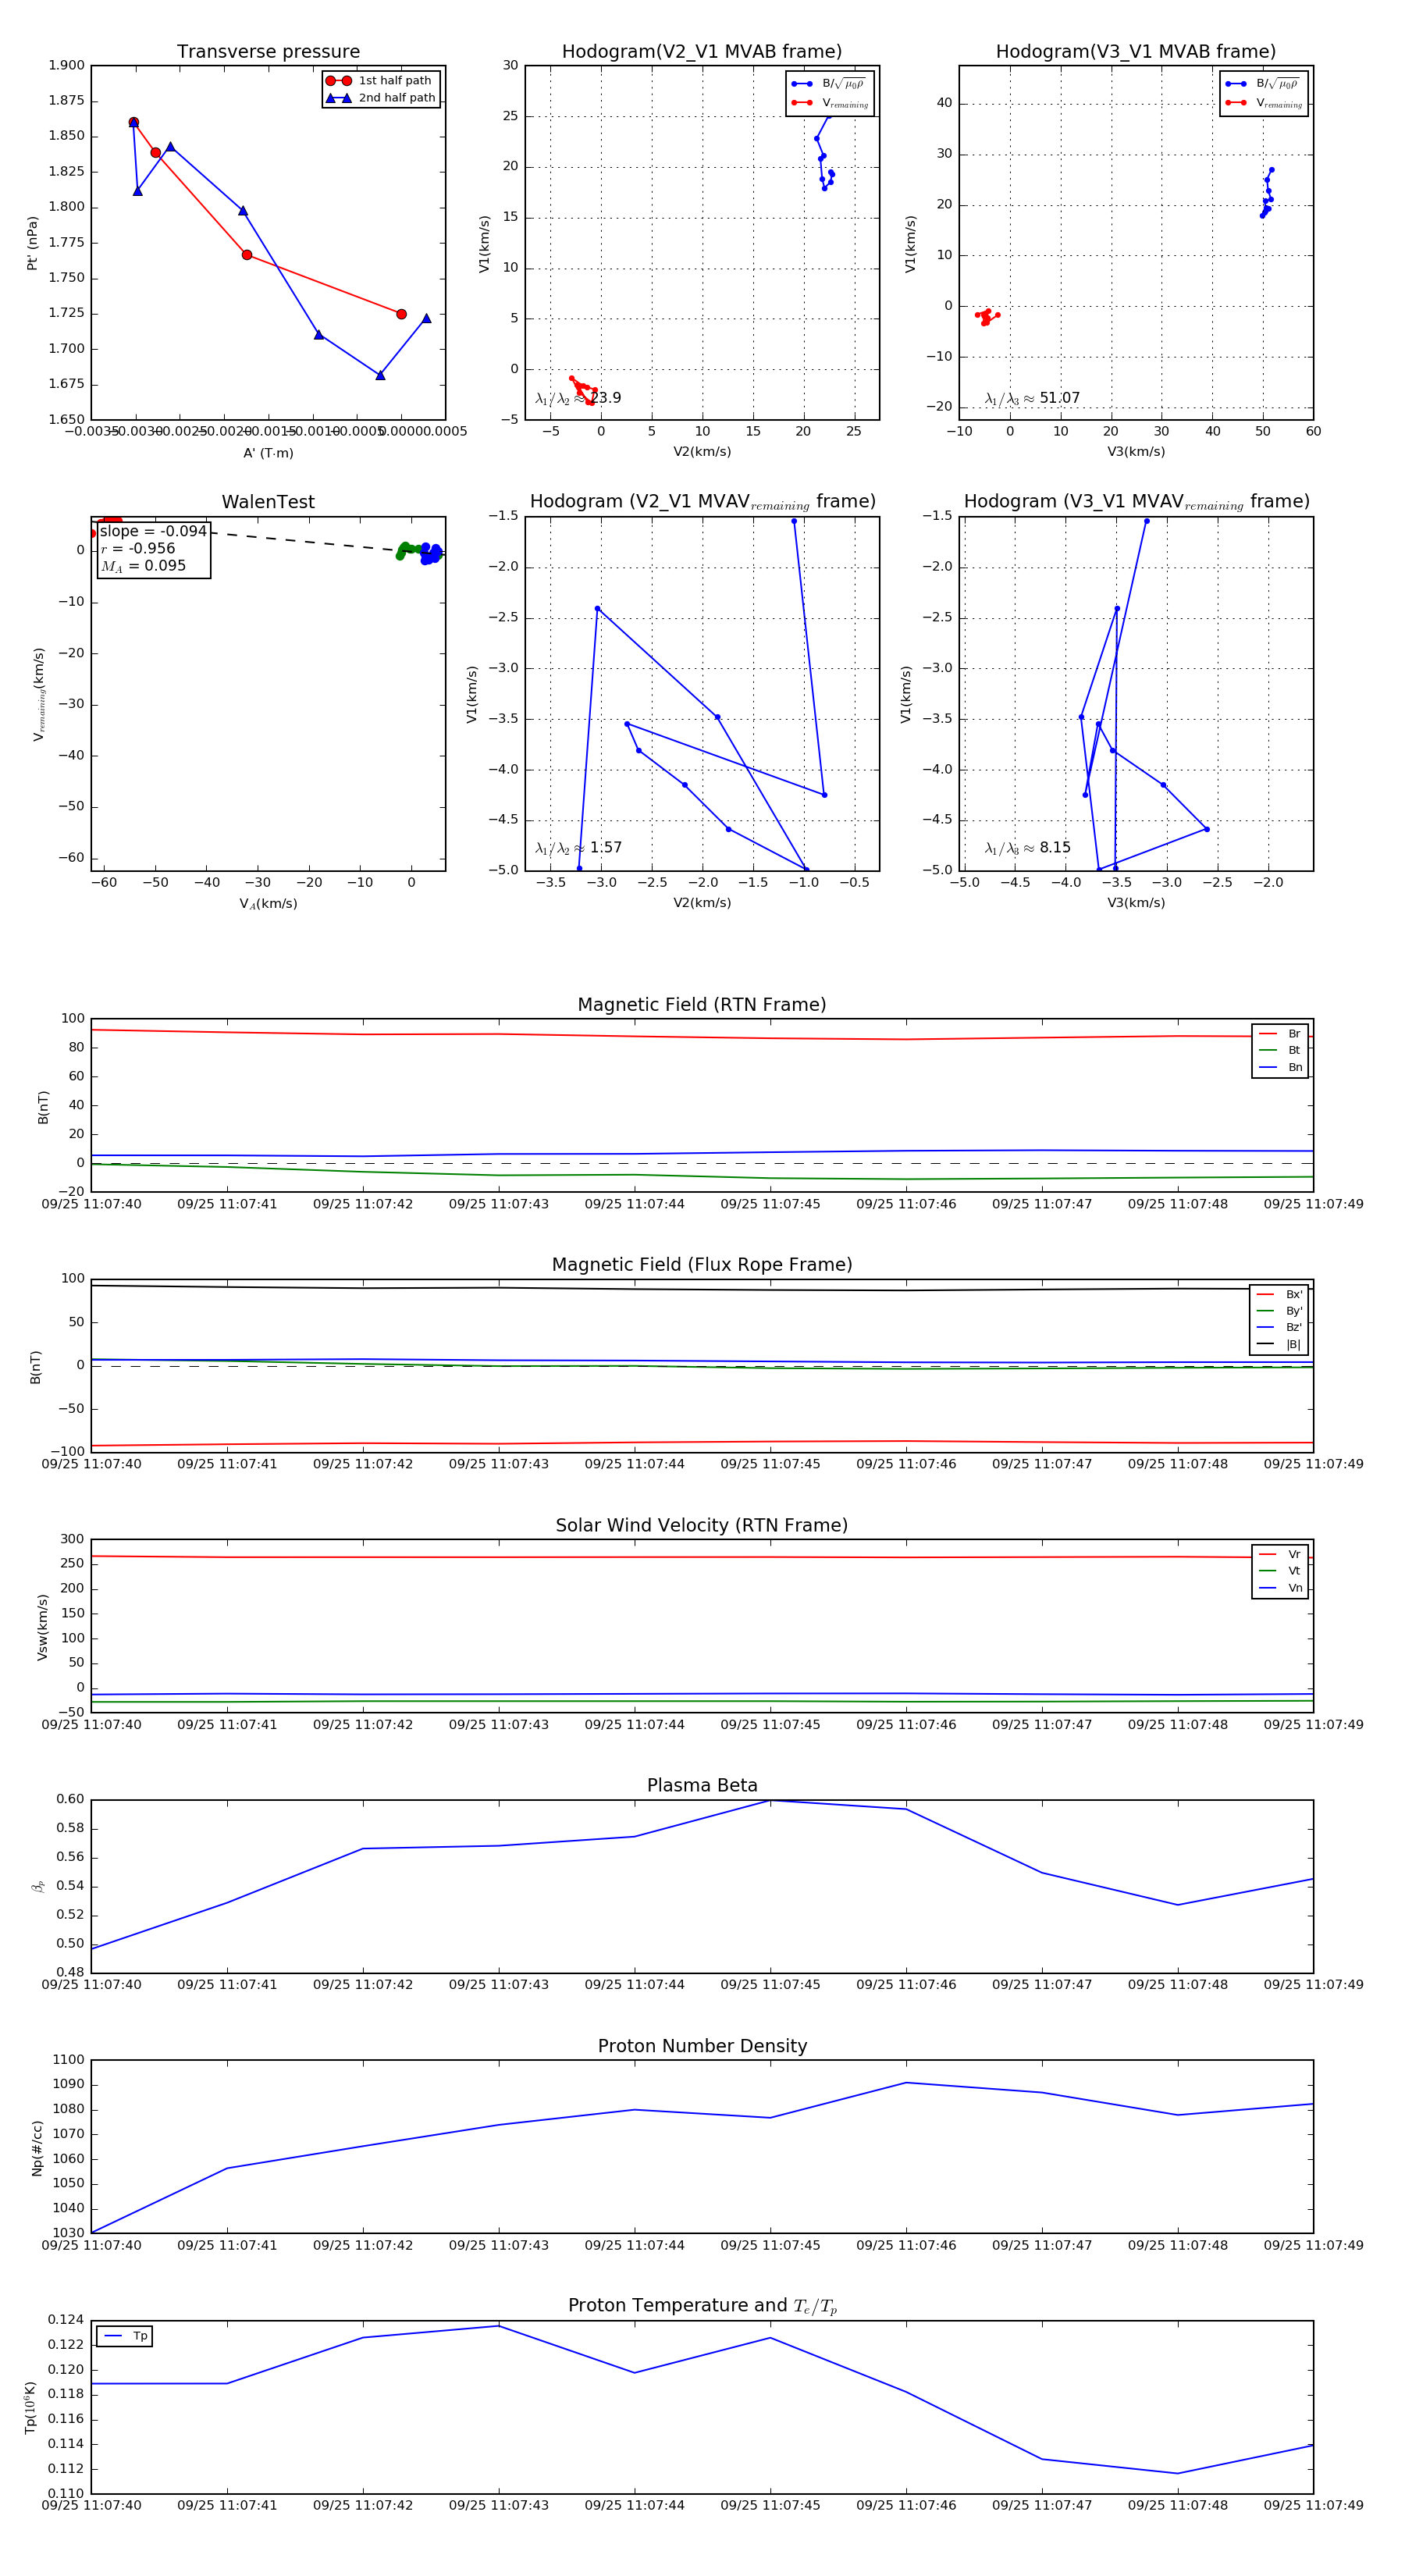Viewport: 1405px width, 2576px height.
Task: Click the Proton Number Density title
Action: pyautogui.click(x=702, y=2045)
